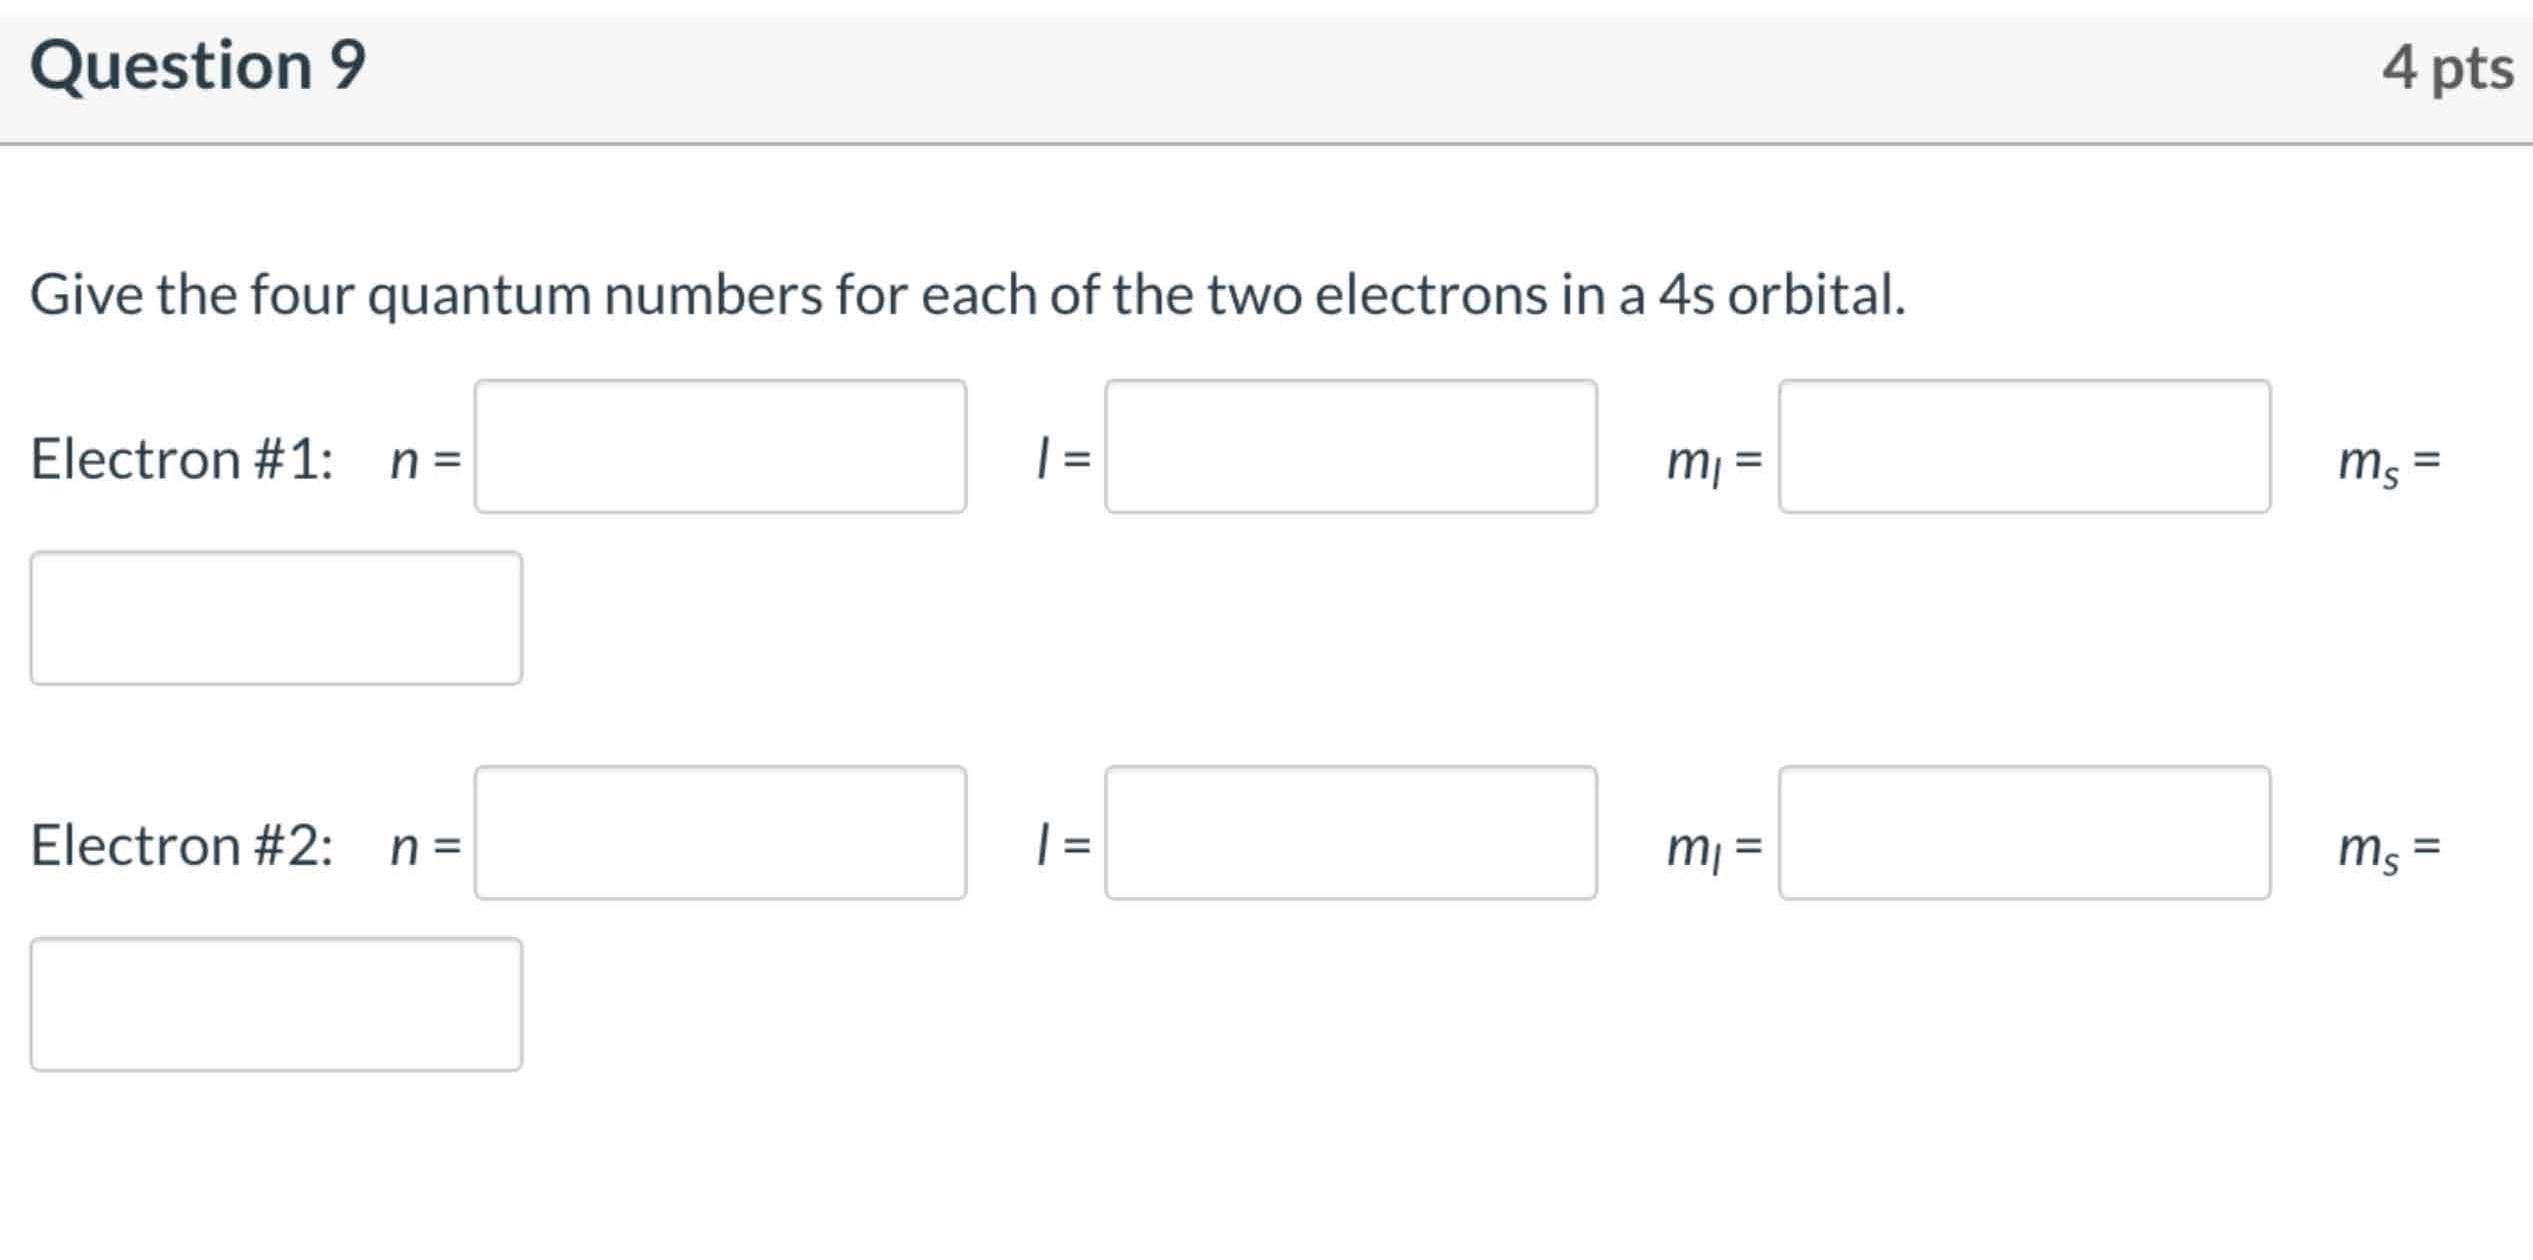Click the 'n =' label in Electron #2 row
Screen dimensions: 2533x1260
(426, 847)
